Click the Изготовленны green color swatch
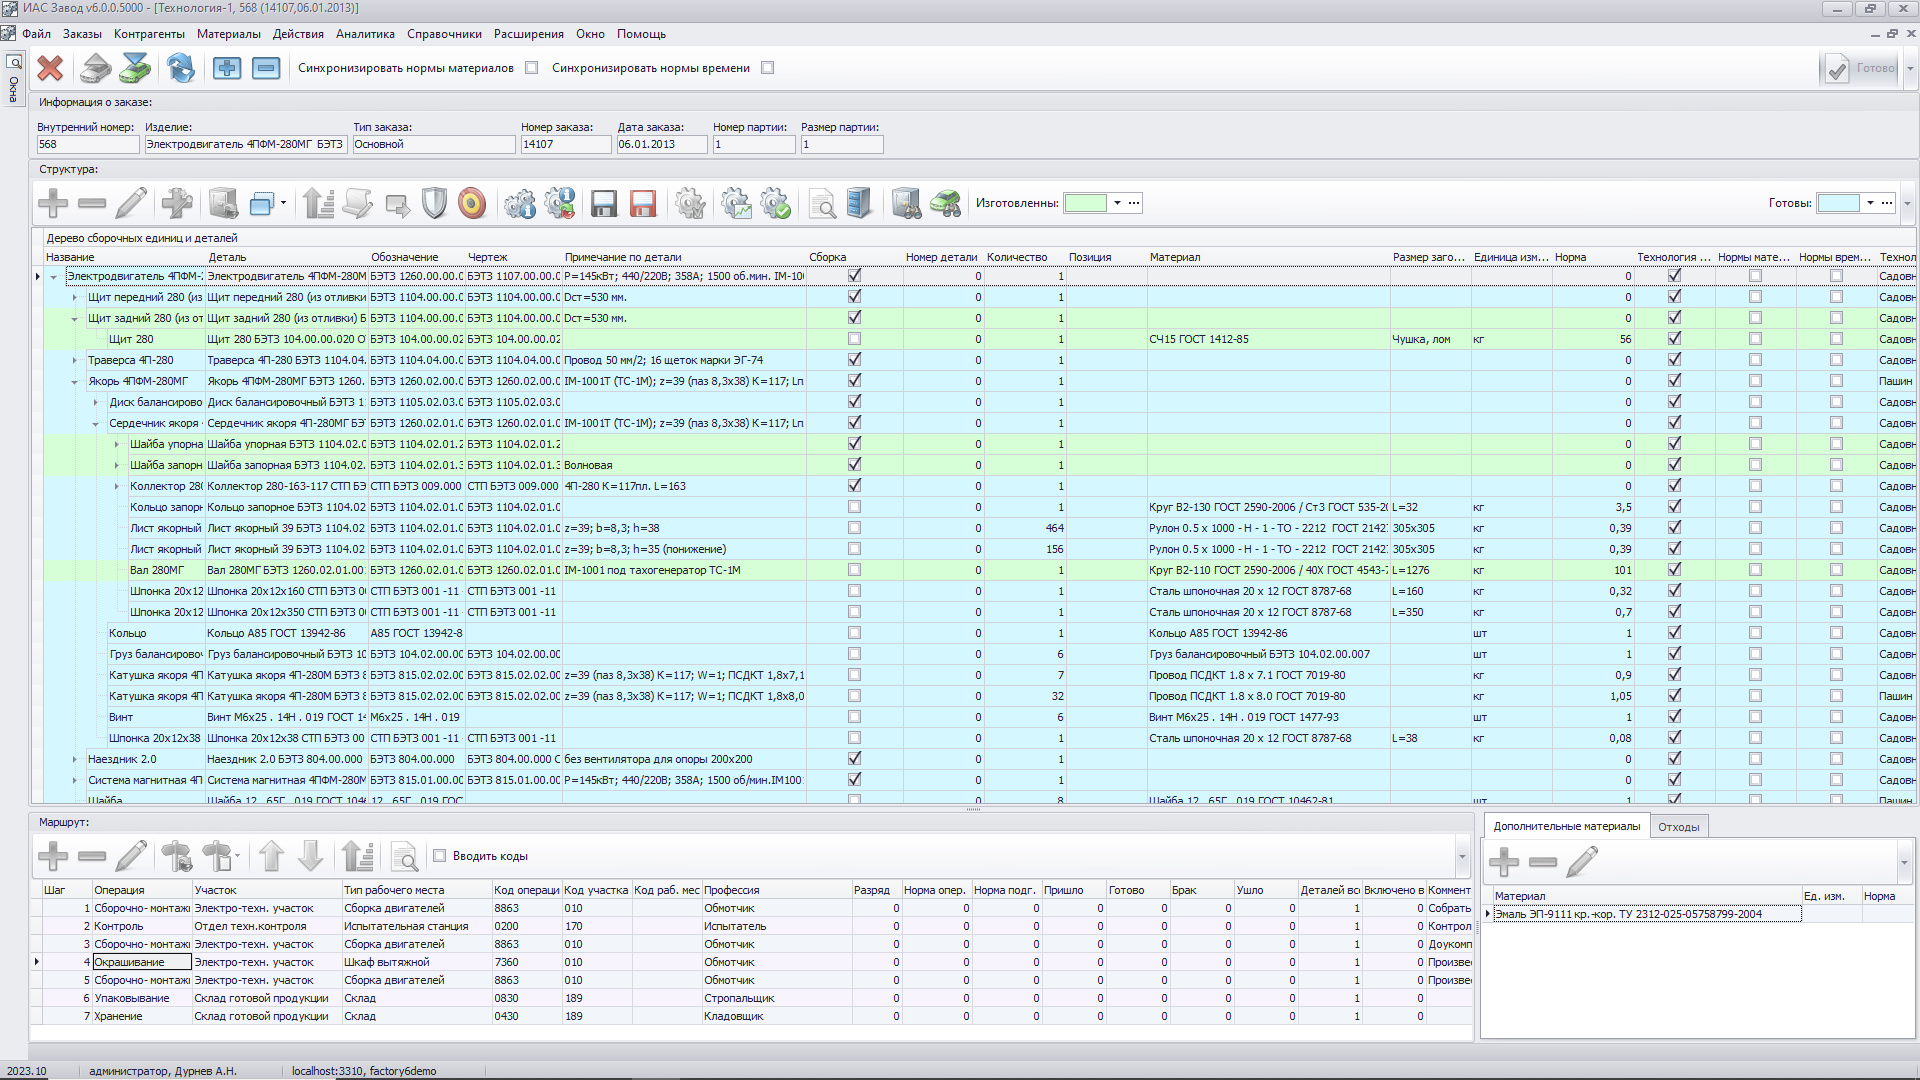1920x1080 pixels. click(1085, 203)
